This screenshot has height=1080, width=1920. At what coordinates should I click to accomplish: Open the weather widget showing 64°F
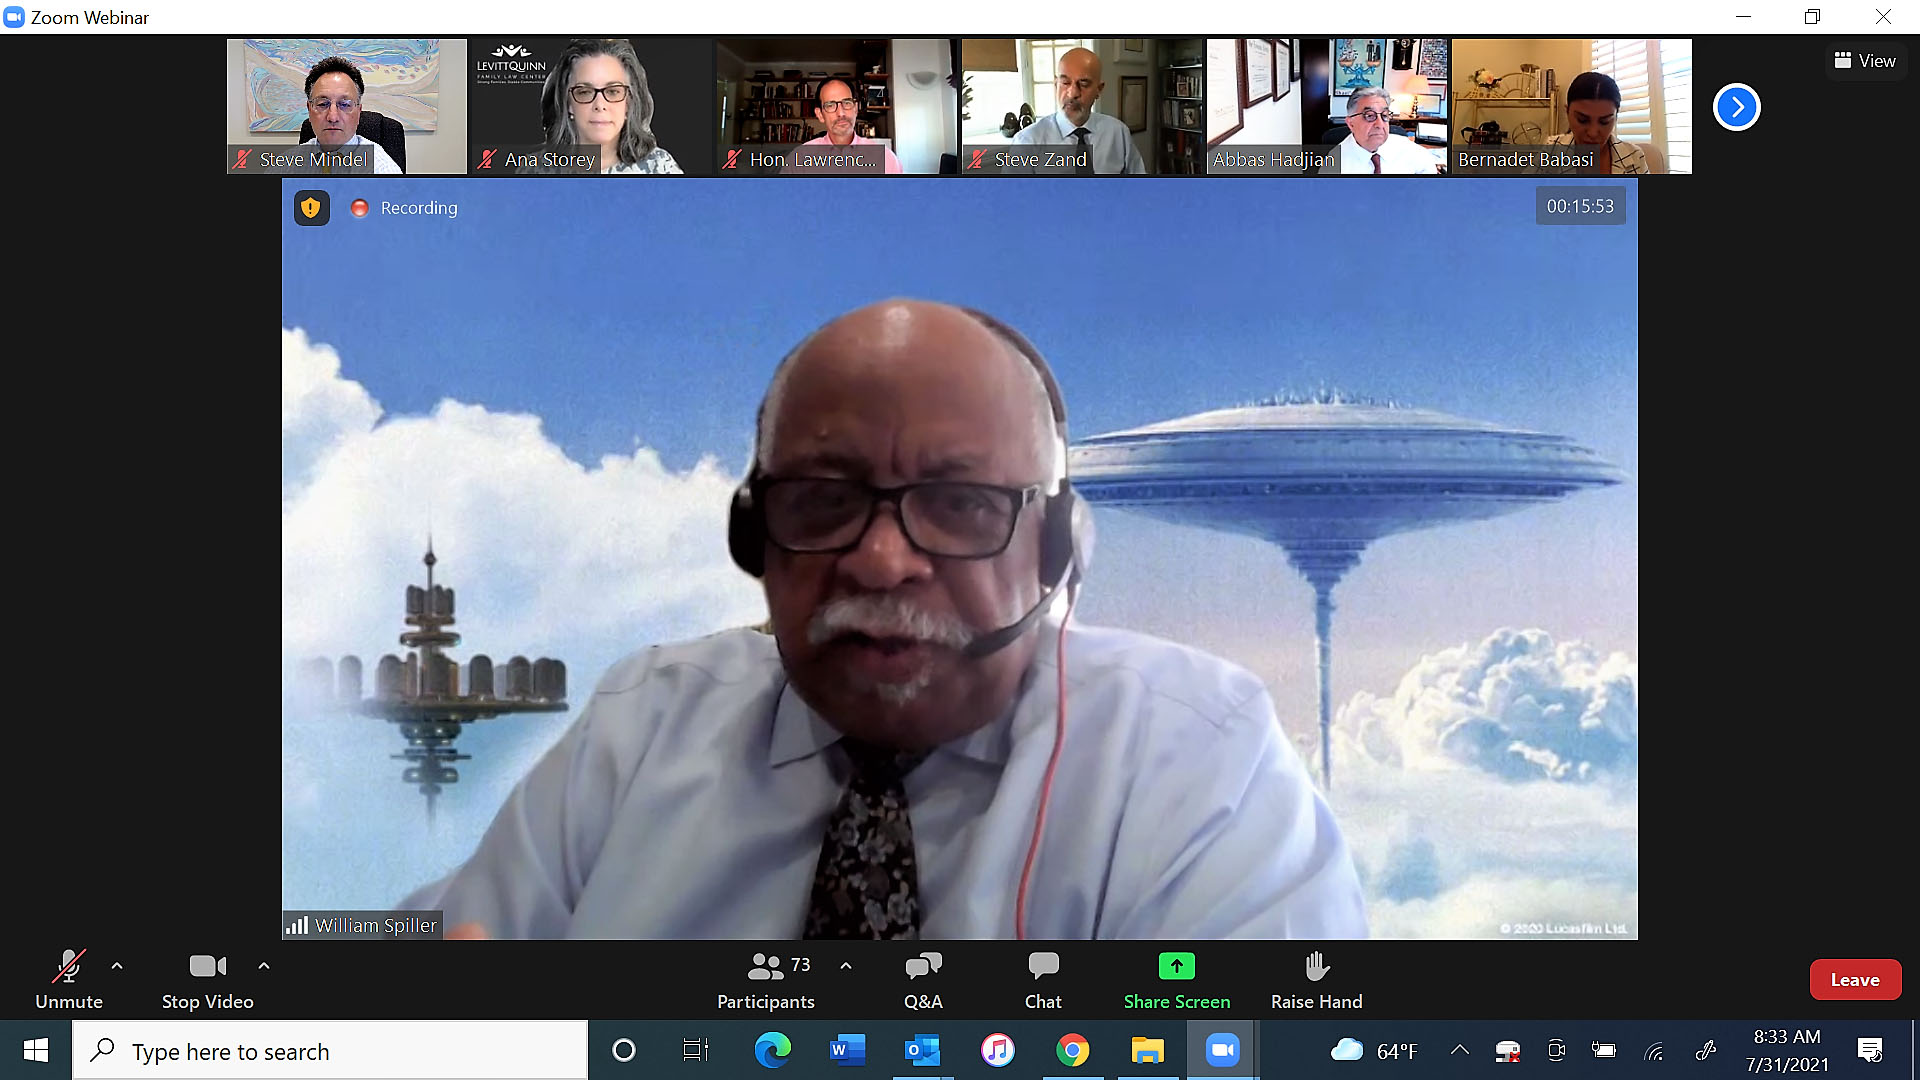1374,1051
